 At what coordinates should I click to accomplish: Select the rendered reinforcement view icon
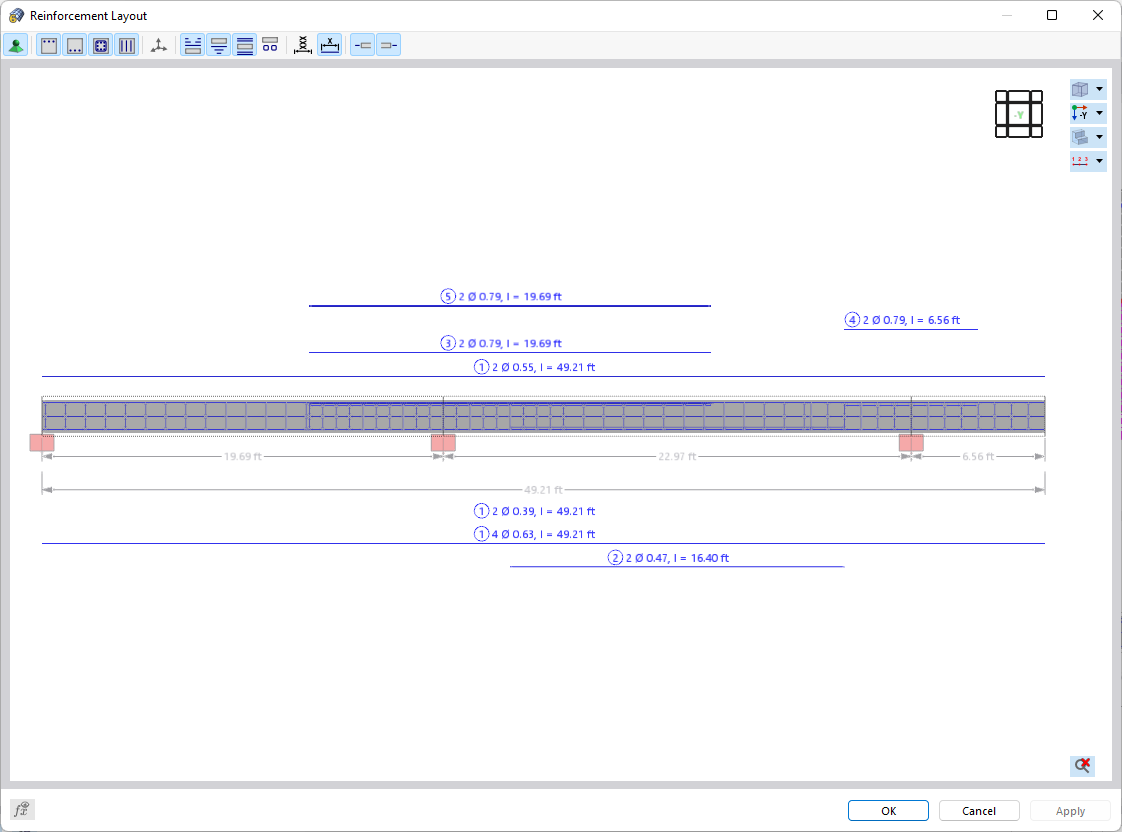[15, 44]
